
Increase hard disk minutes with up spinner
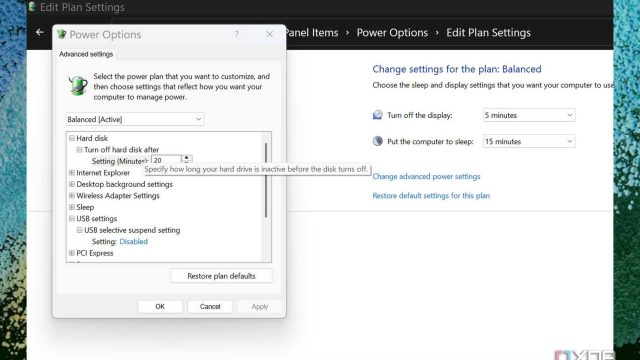[x=187, y=158]
